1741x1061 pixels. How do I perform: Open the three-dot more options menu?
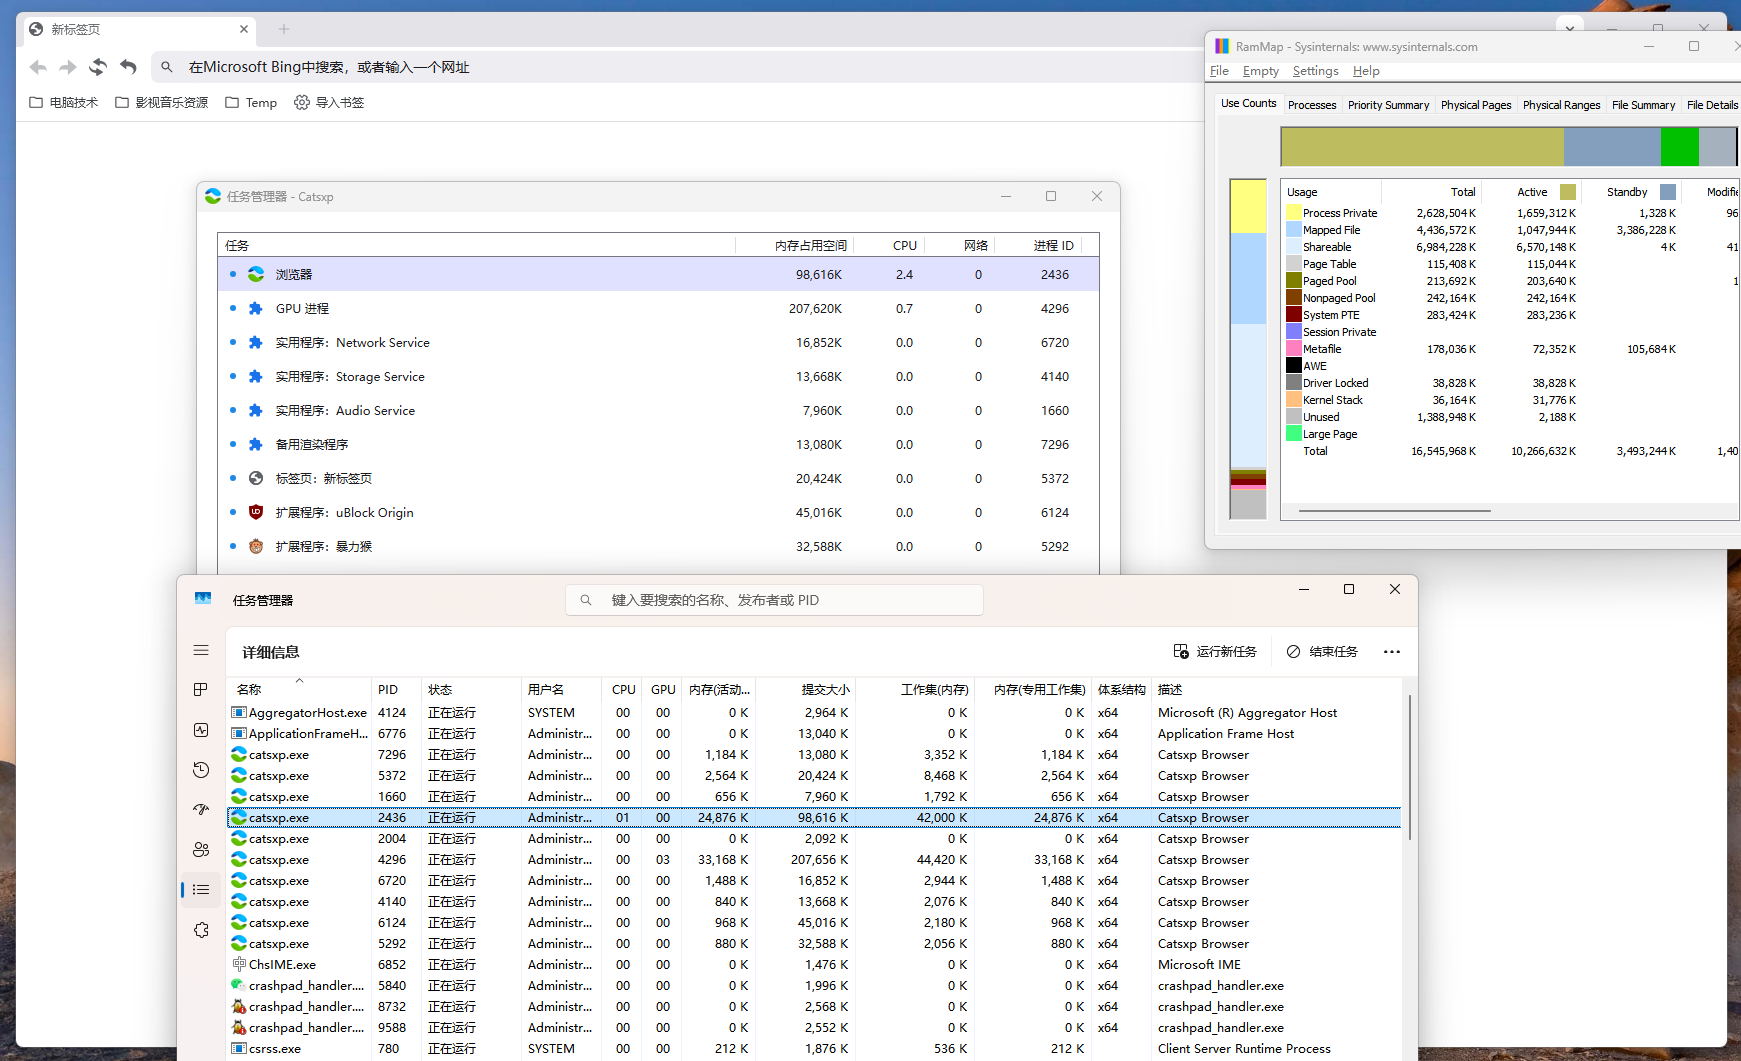(1391, 652)
